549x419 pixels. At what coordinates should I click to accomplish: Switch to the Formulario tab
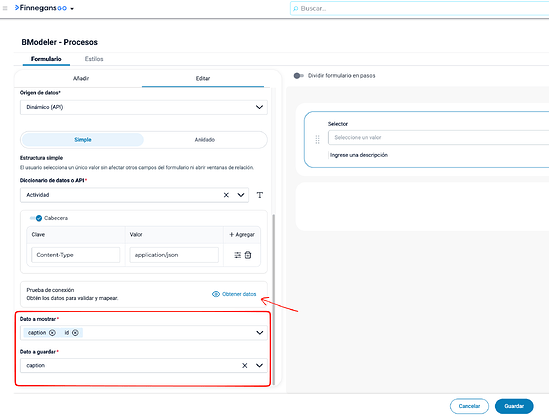[x=46, y=59]
